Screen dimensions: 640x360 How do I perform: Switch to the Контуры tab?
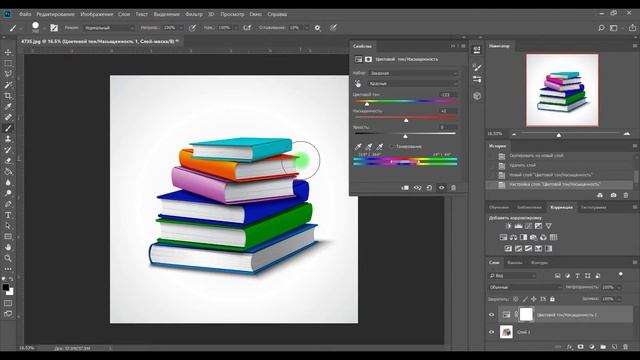pyautogui.click(x=539, y=263)
